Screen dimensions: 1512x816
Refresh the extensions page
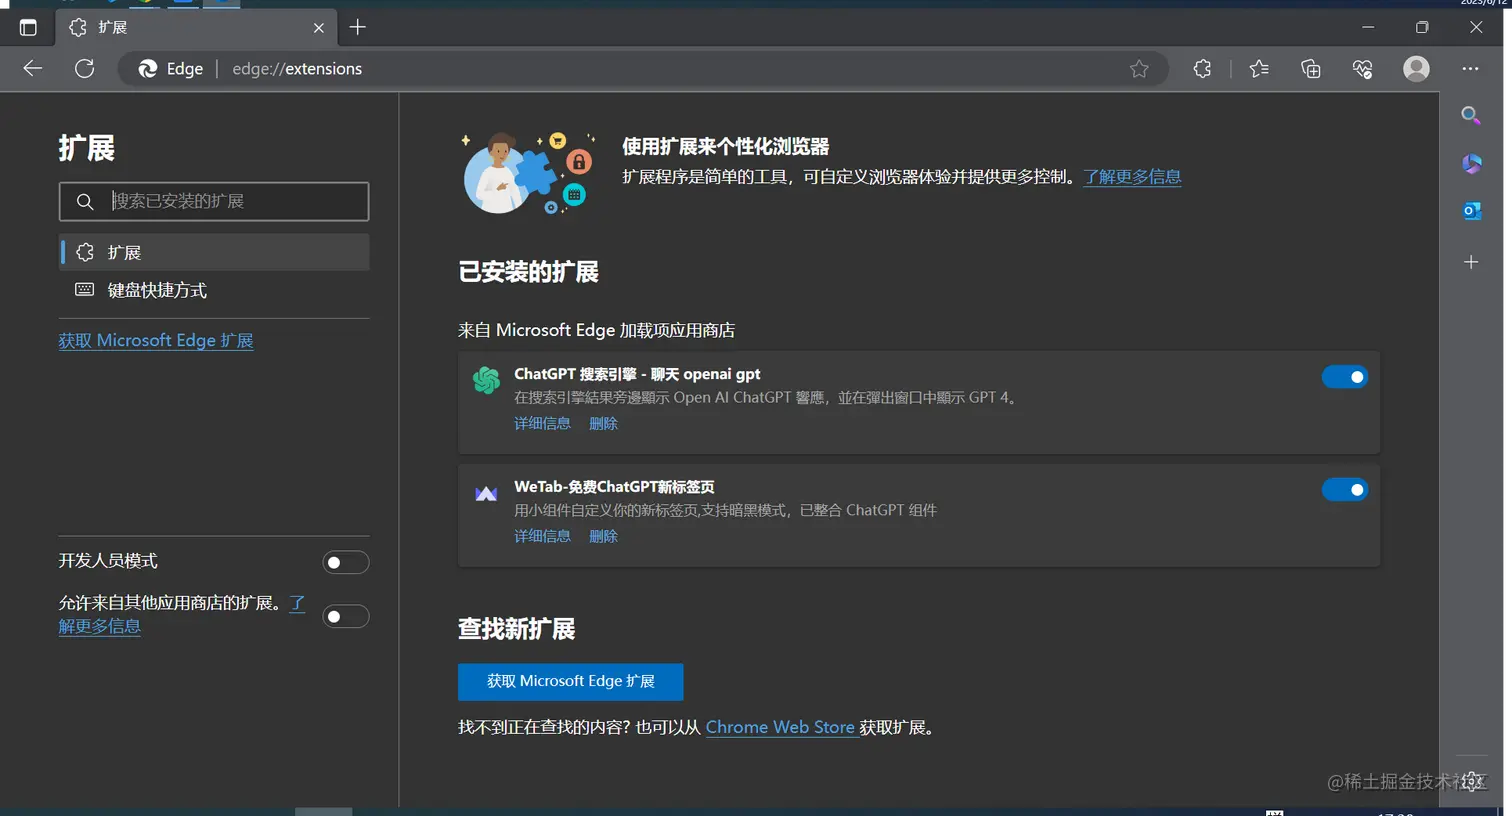click(x=85, y=68)
